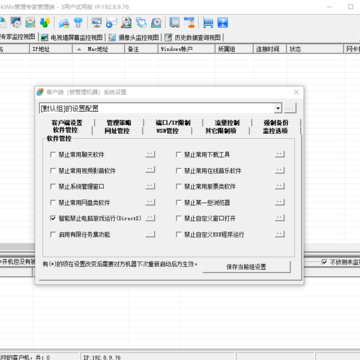Open ... options for 禁止常用网盘类软件
This screenshot has width=360, height=360.
pos(151,202)
